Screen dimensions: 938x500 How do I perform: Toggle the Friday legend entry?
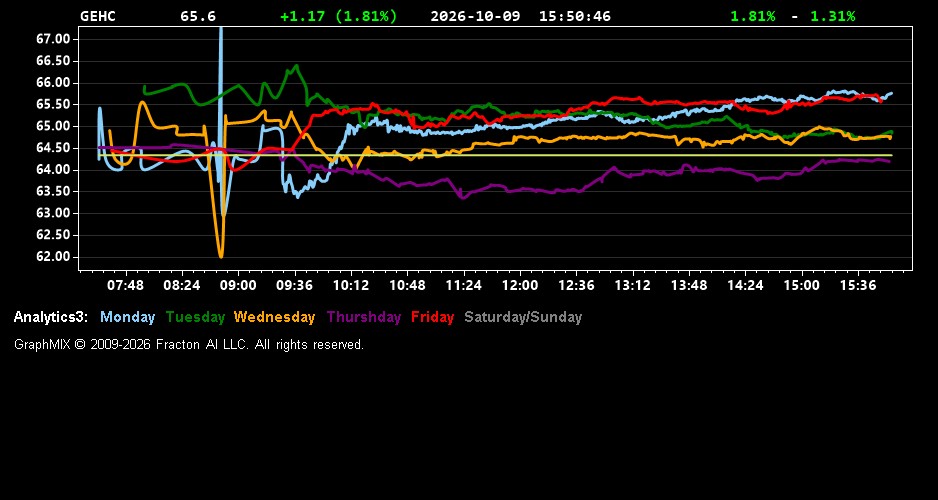point(433,317)
